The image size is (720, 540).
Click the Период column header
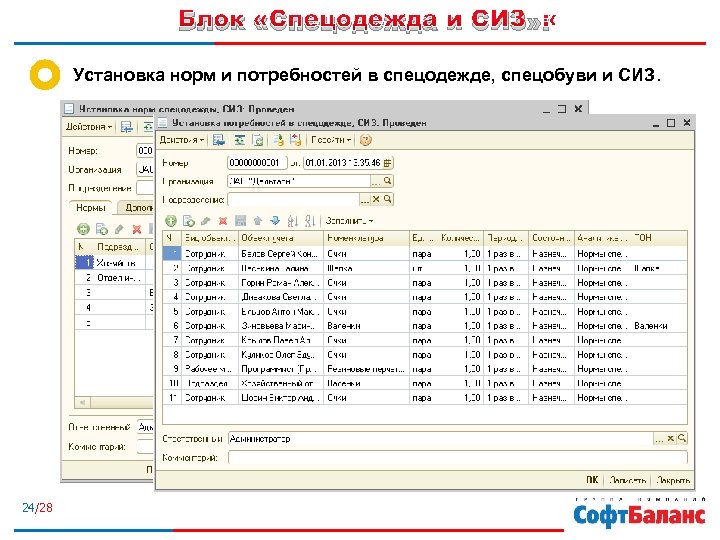point(506,238)
